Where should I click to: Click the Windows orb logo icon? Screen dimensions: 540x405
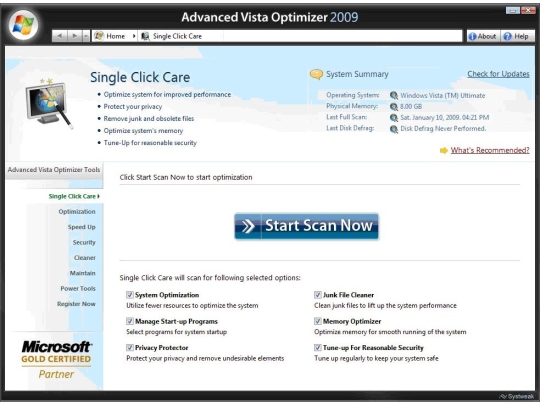[x=23, y=25]
